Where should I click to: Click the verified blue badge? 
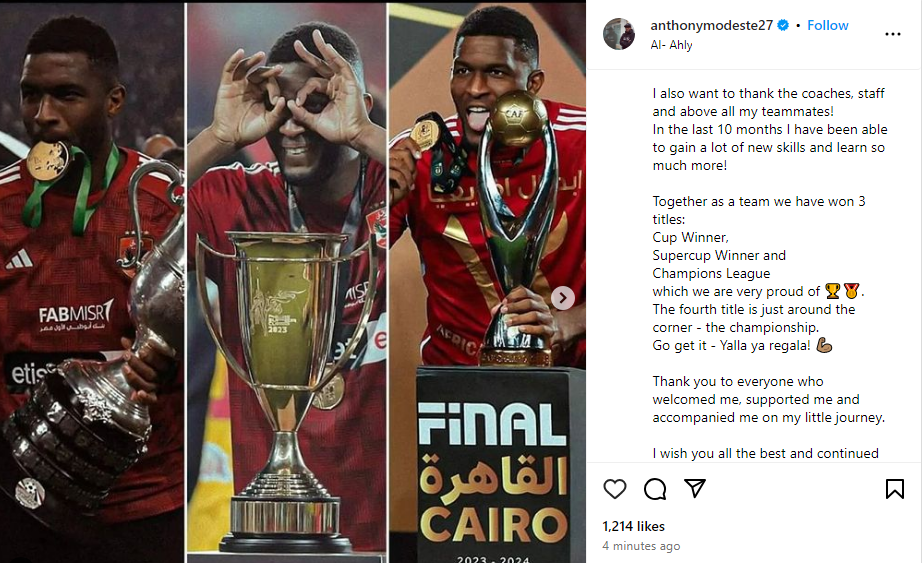pyautogui.click(x=783, y=25)
